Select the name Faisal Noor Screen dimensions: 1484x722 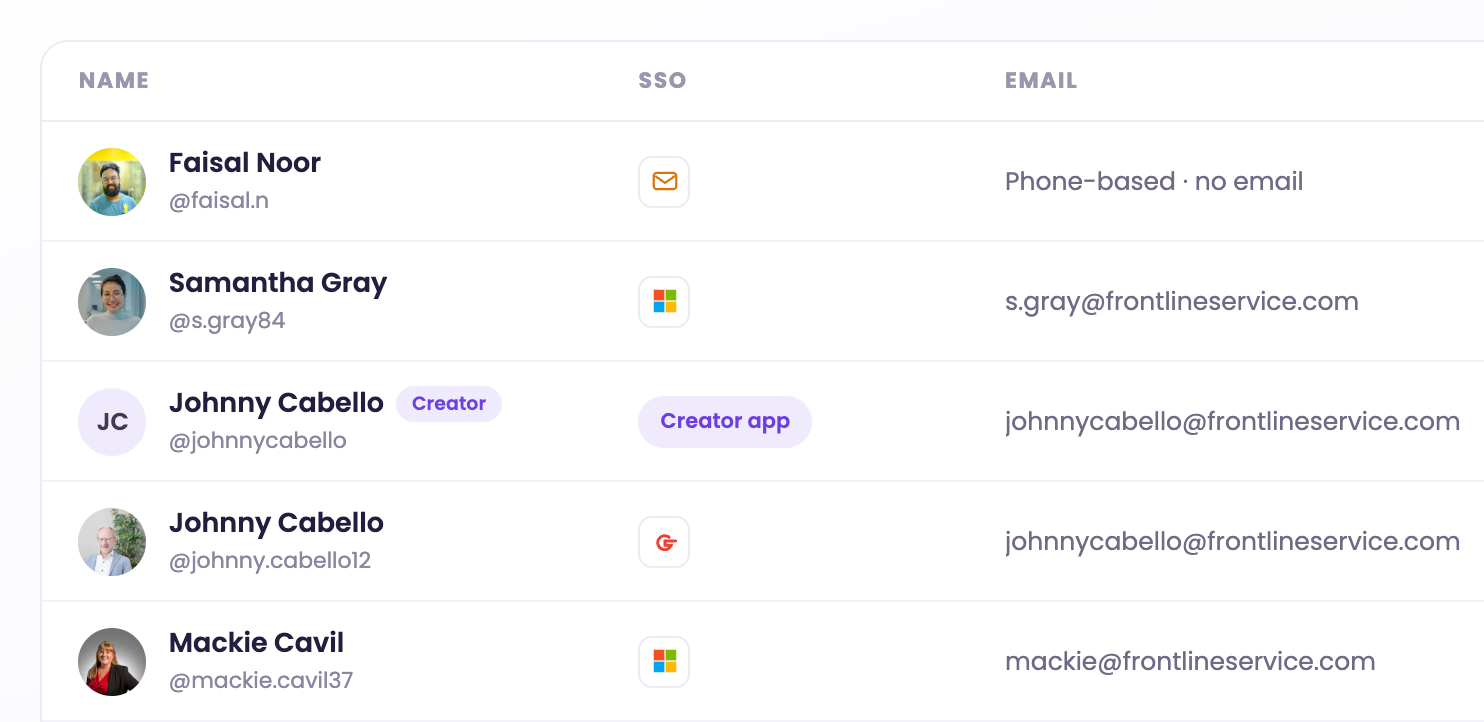(x=245, y=163)
